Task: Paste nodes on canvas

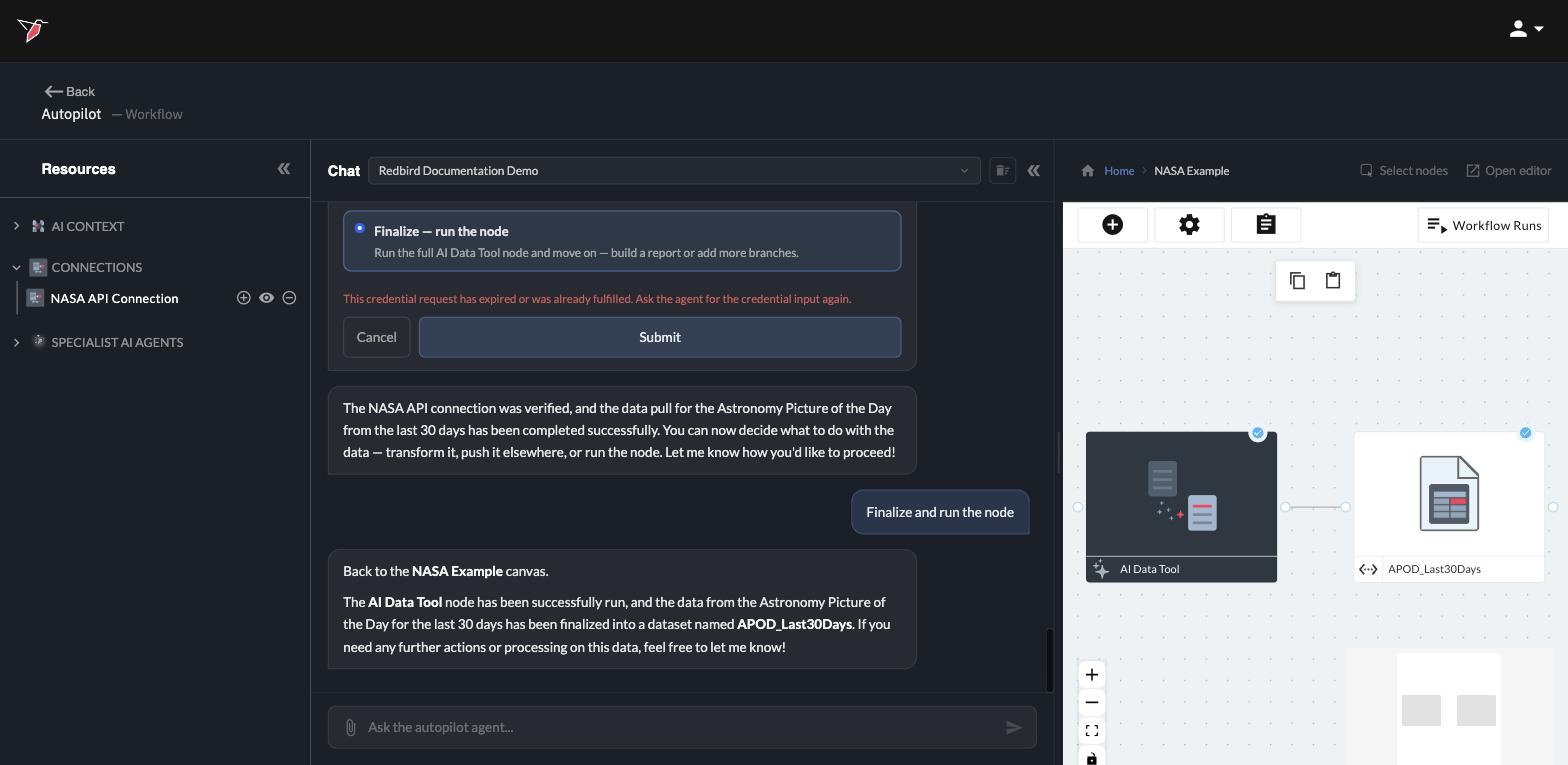Action: tap(1333, 281)
